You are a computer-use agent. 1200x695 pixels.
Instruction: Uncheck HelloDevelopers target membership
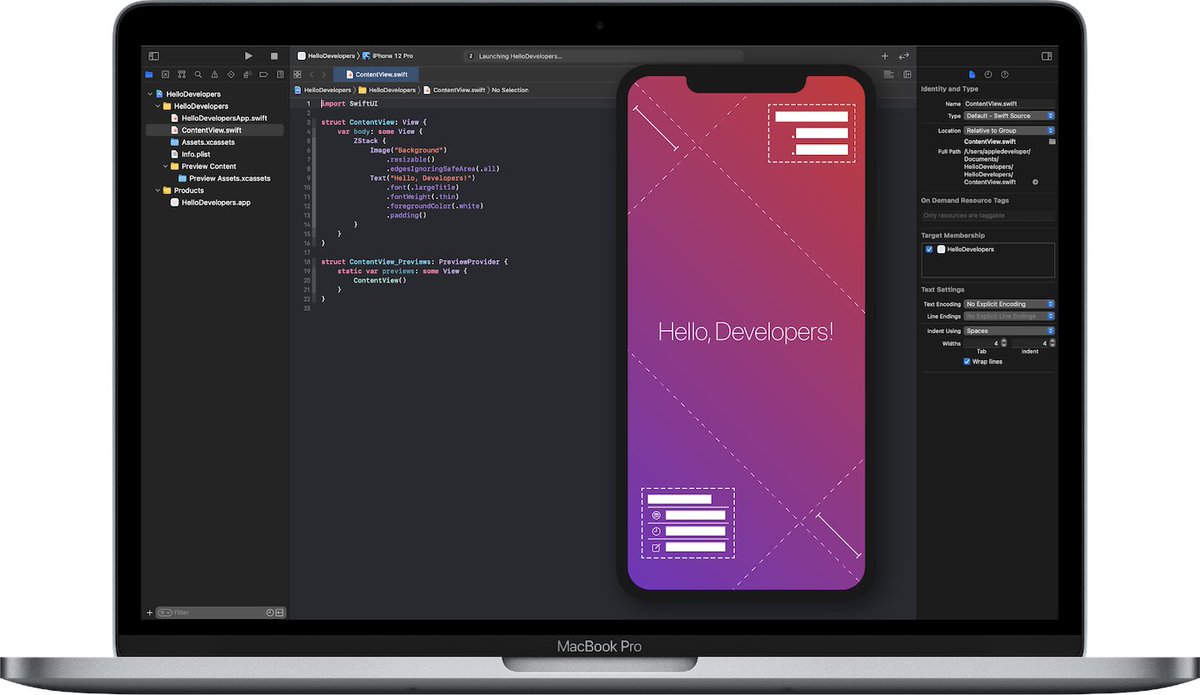(929, 250)
